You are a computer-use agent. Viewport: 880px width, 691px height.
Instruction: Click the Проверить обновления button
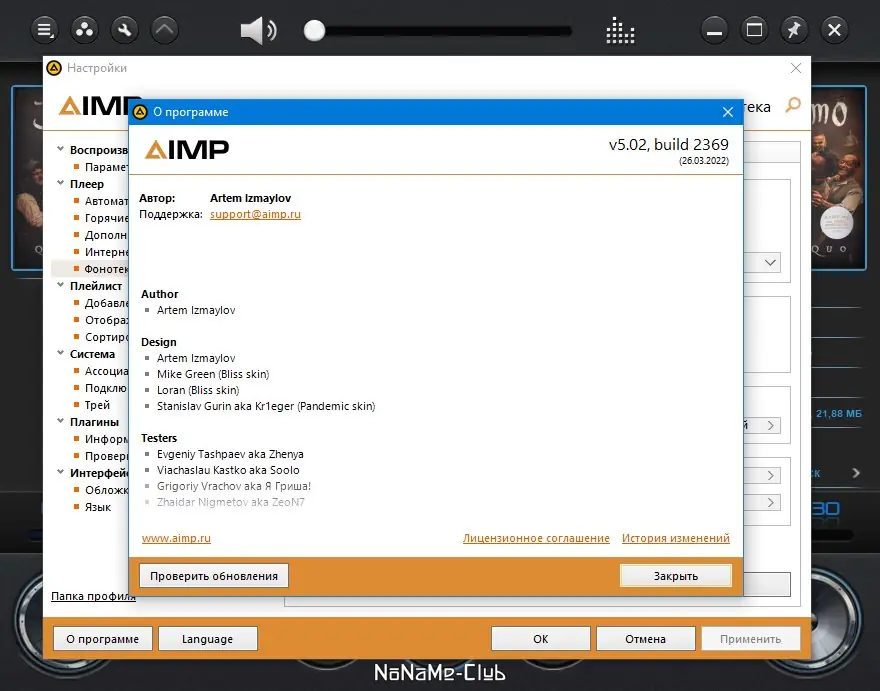[x=214, y=576]
